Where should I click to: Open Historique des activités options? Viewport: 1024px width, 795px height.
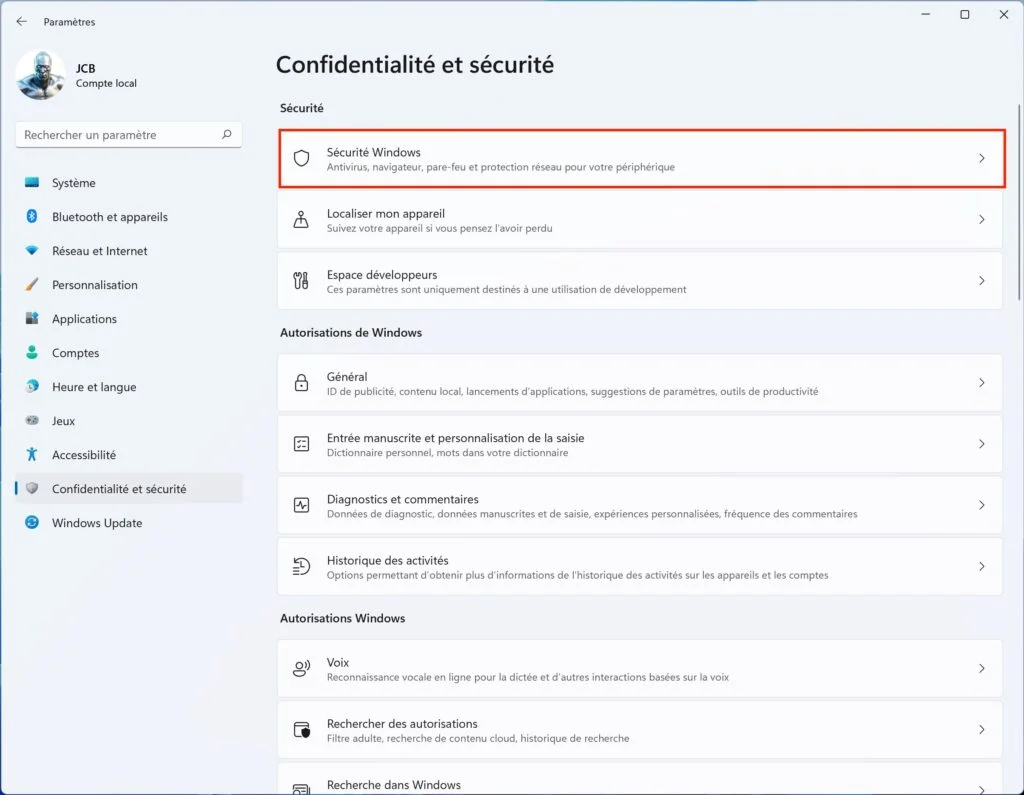coord(640,566)
